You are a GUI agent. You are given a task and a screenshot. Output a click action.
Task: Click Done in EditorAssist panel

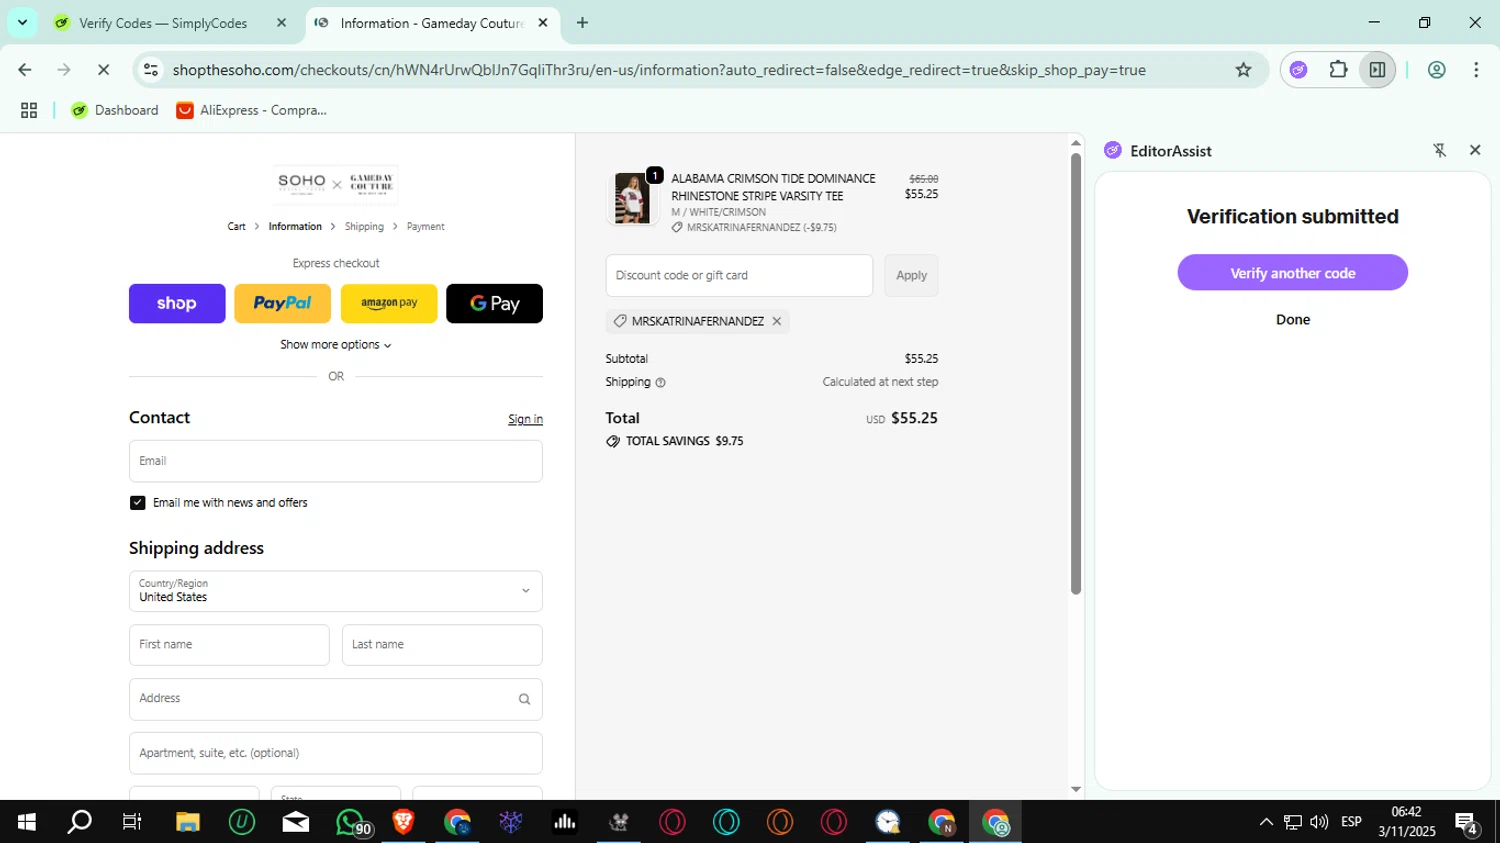pyautogui.click(x=1292, y=320)
